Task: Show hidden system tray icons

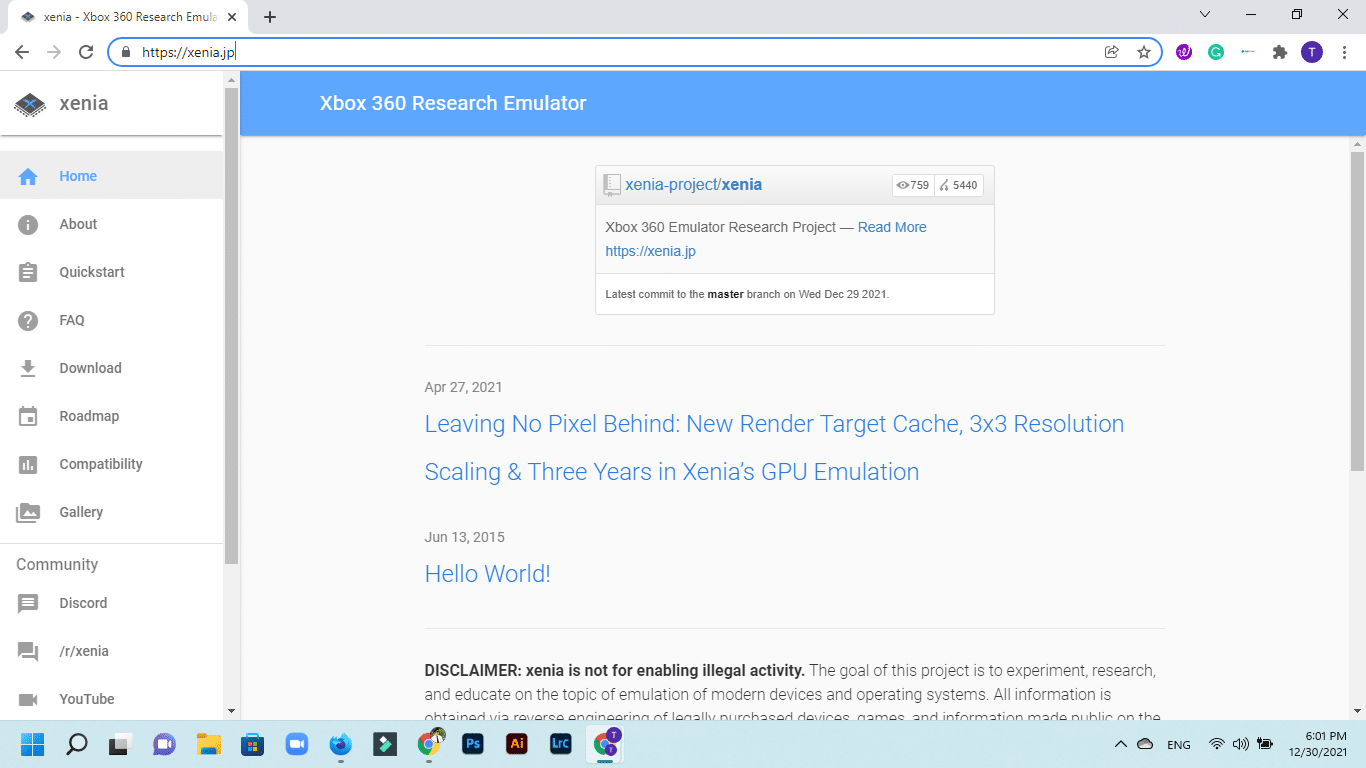Action: (x=1120, y=744)
